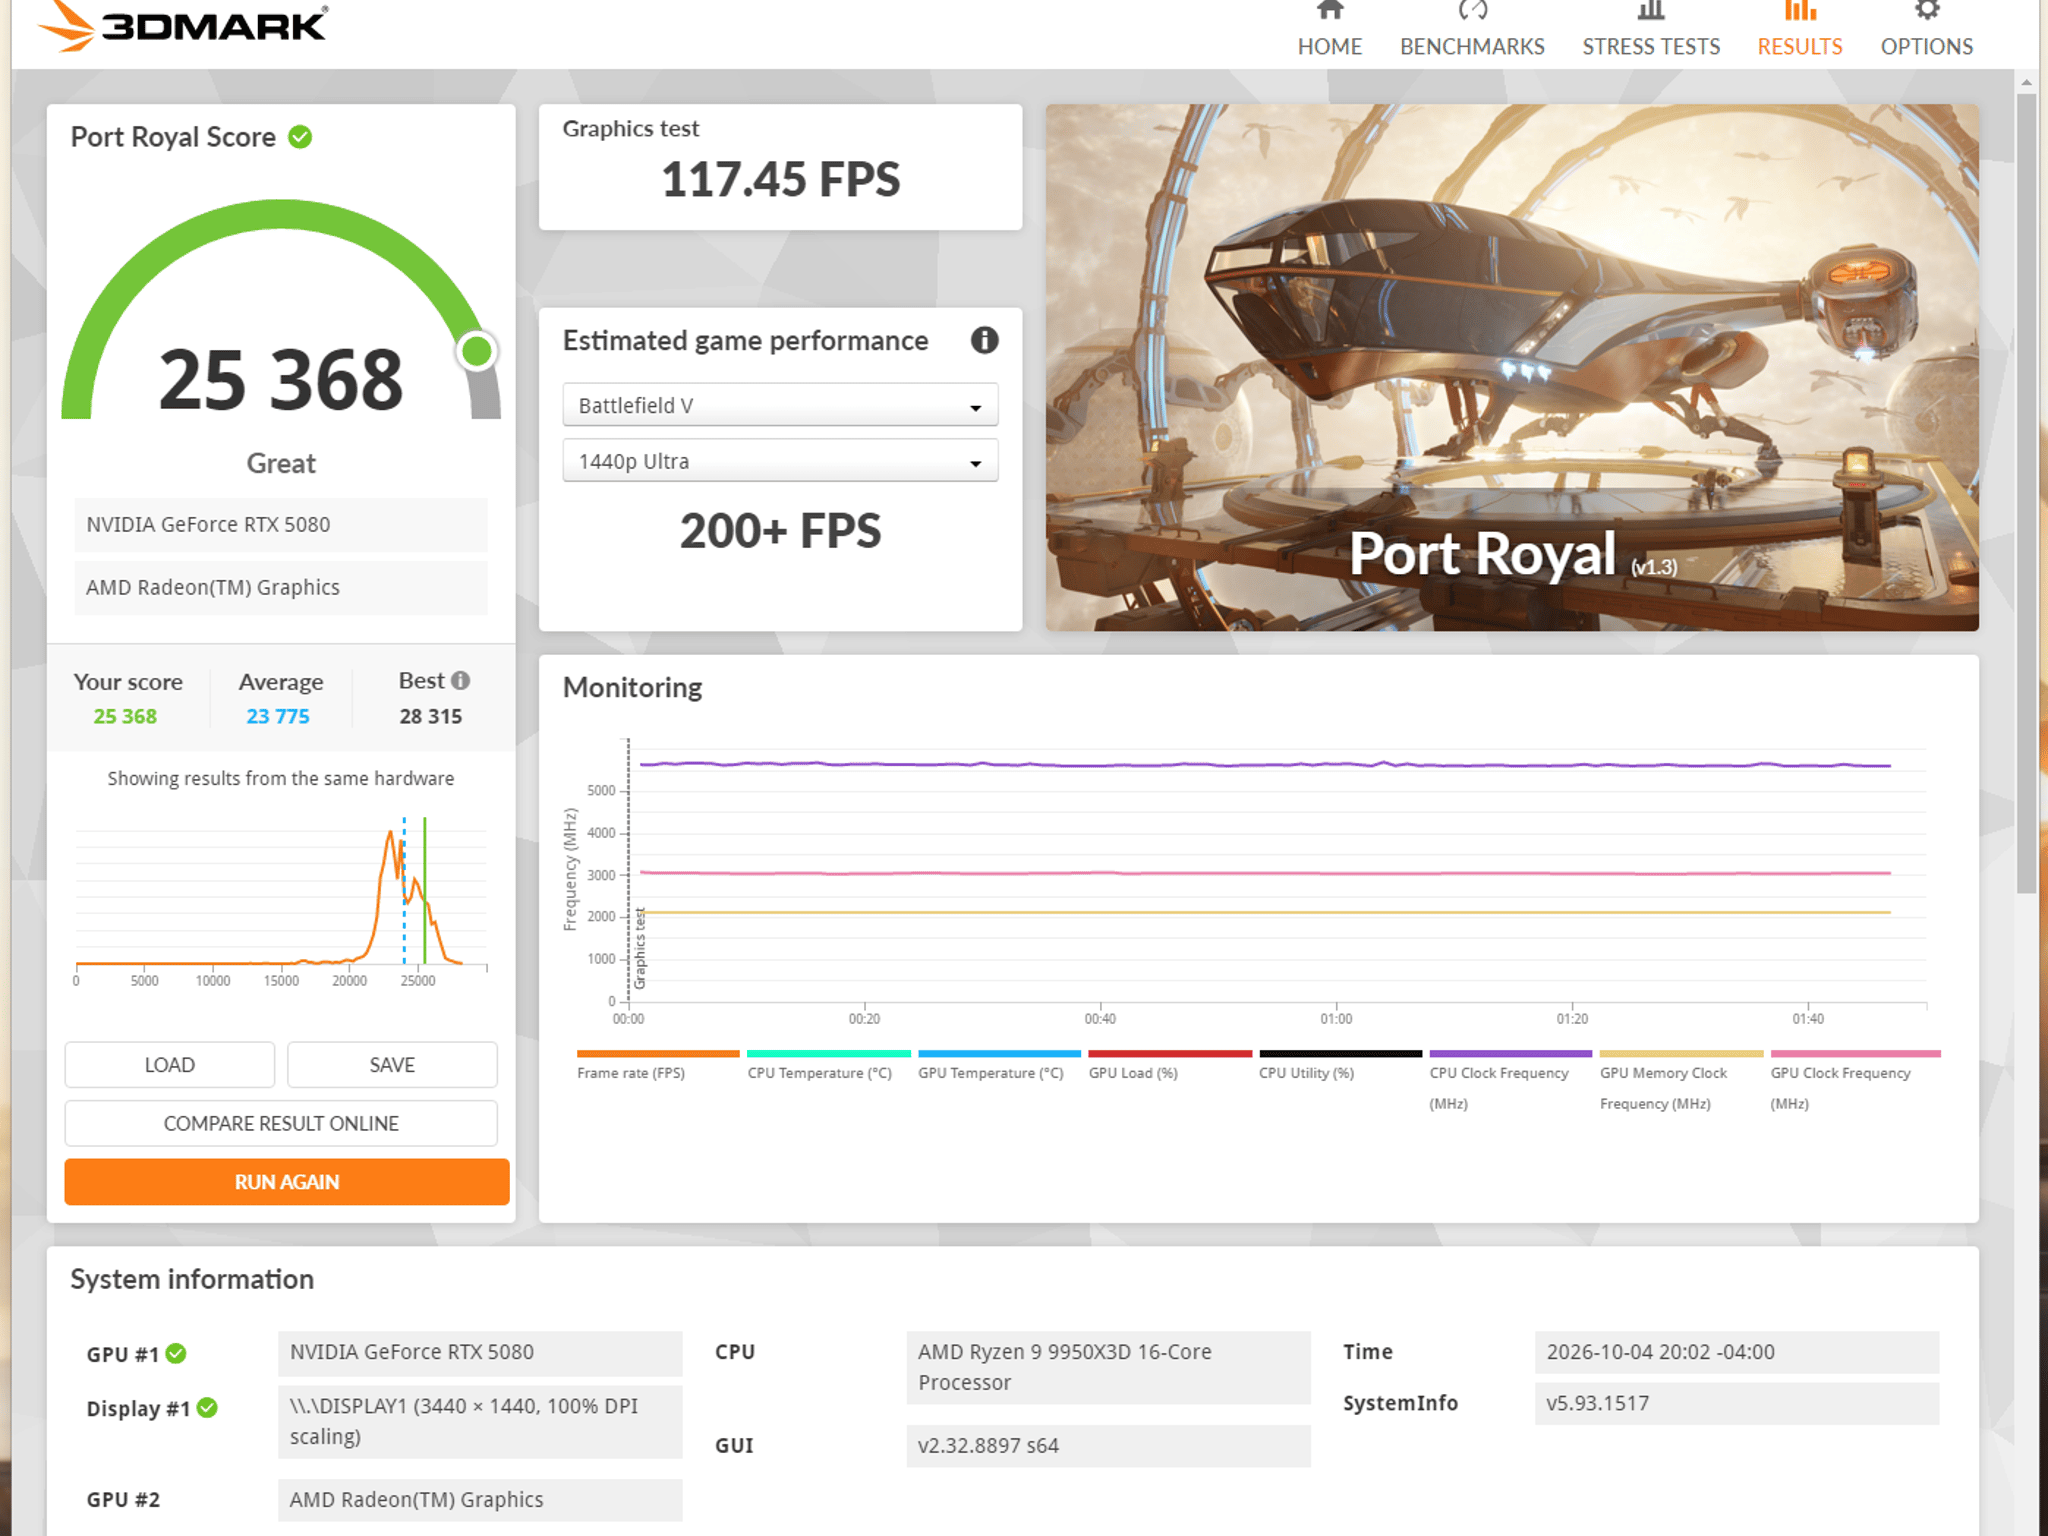Viewport: 2048px width, 1536px height.
Task: Toggle GPU Temperature legend item
Action: [998, 1064]
